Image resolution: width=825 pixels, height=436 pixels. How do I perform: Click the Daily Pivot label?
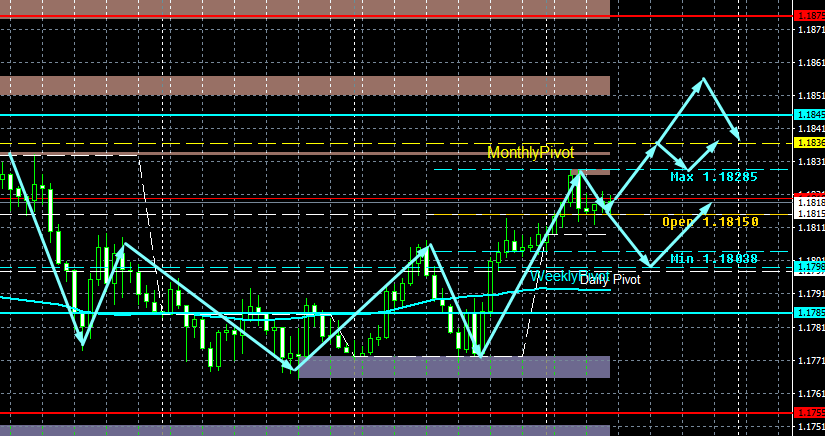pyautogui.click(x=610, y=280)
